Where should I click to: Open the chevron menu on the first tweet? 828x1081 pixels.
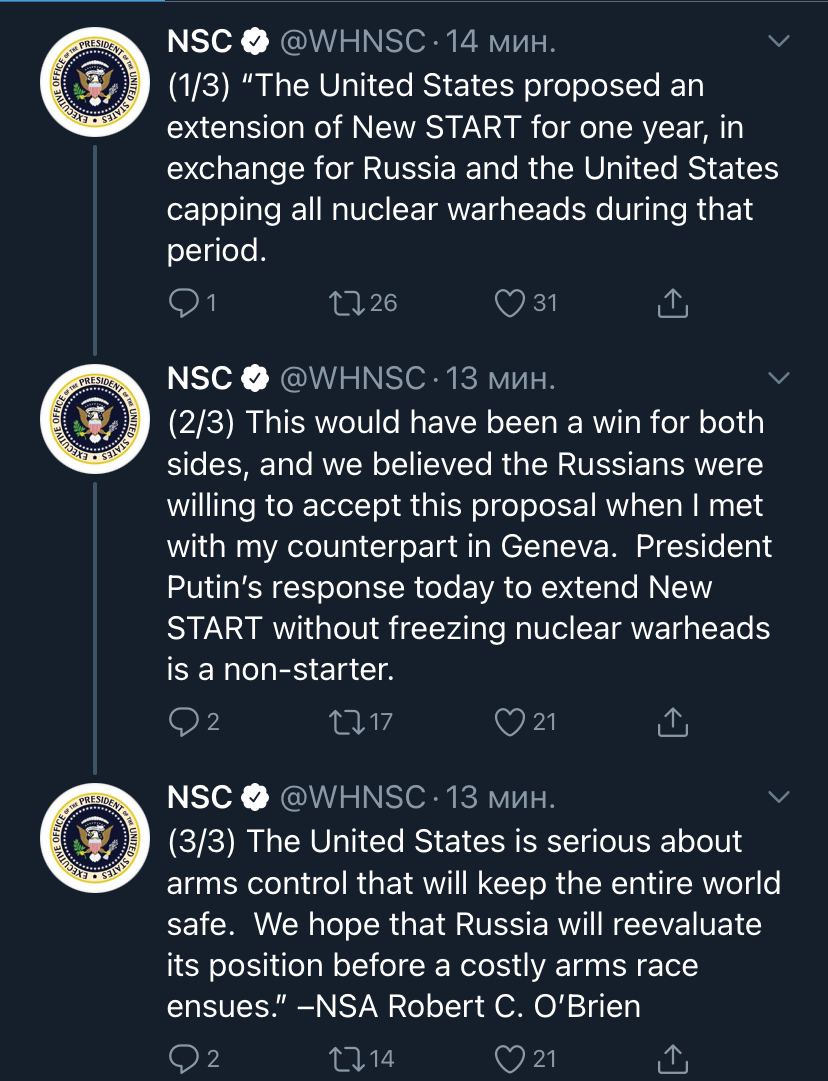778,41
